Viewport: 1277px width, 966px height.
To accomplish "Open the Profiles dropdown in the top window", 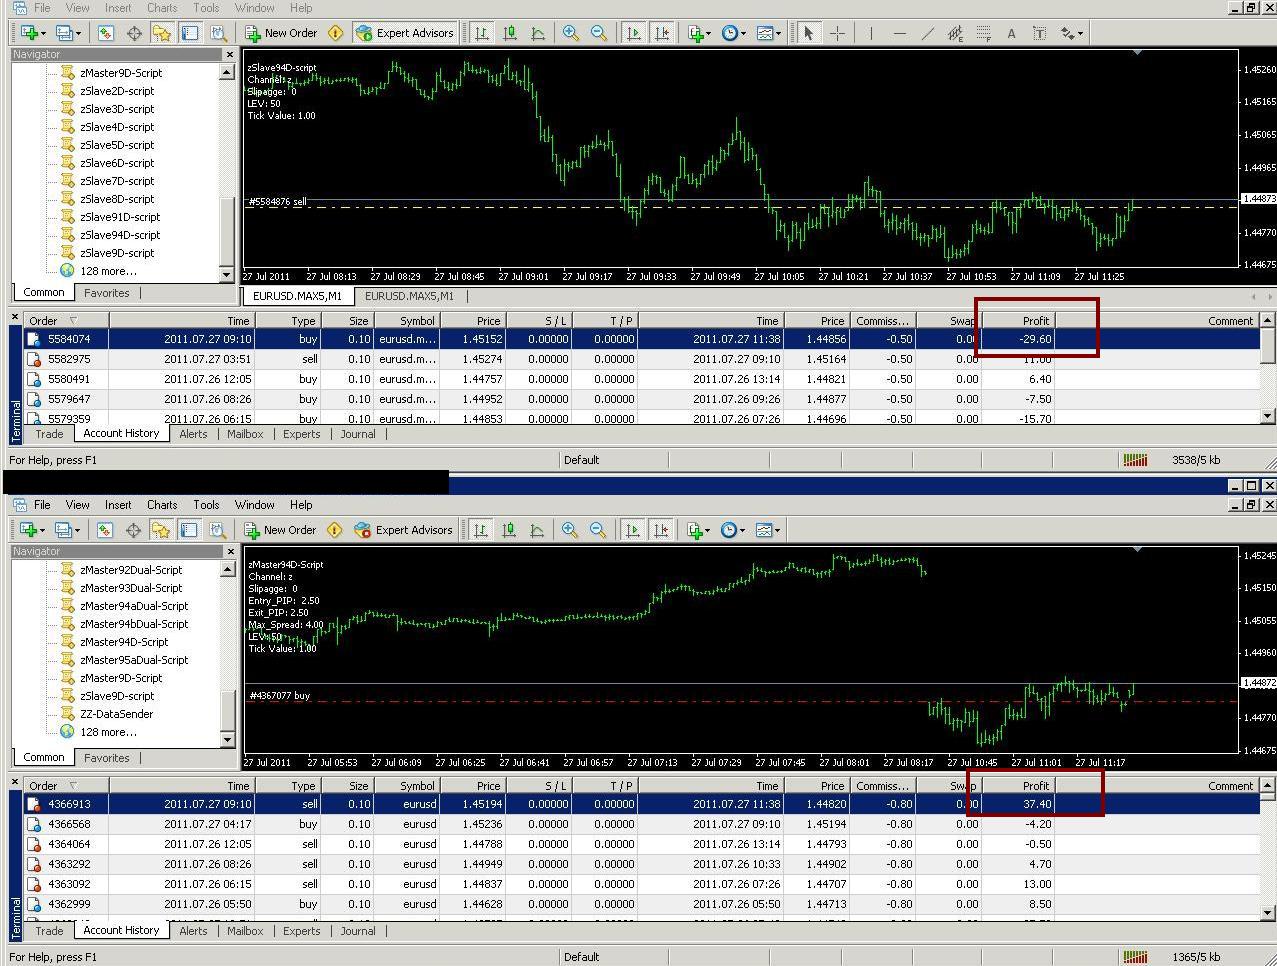I will (x=69, y=33).
